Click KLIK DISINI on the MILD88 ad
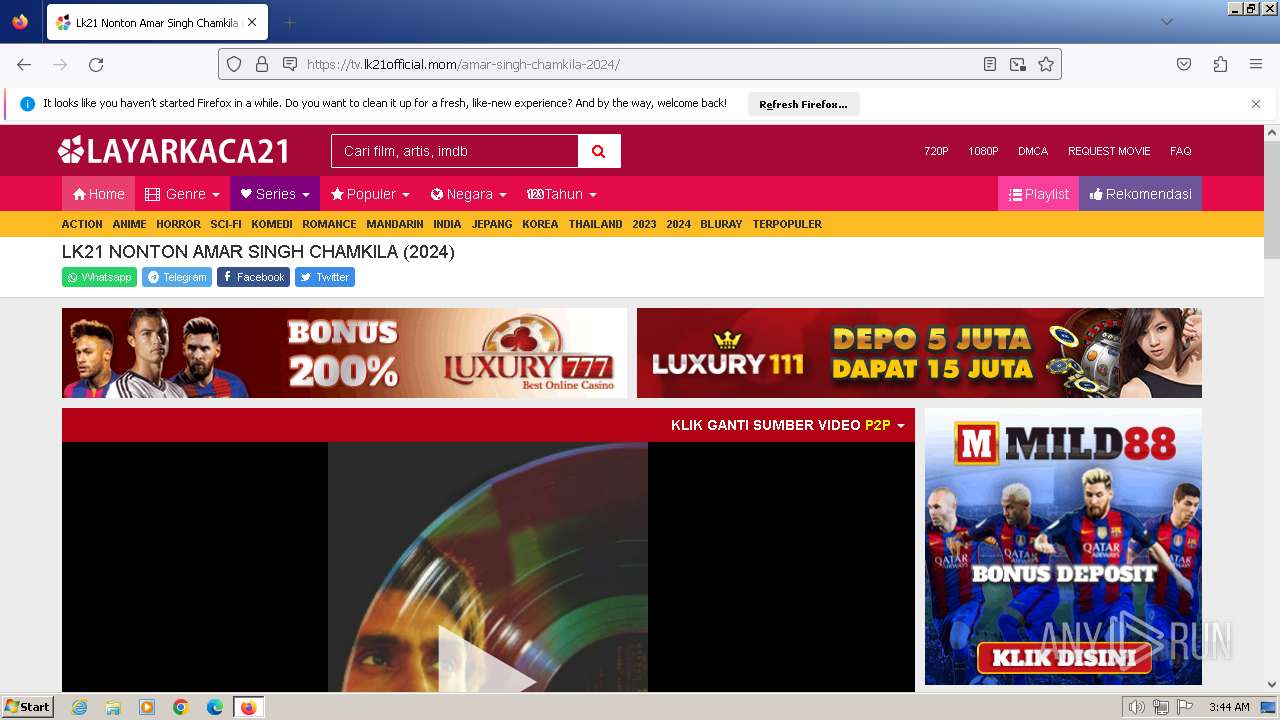The height and width of the screenshot is (720, 1280). 1064,657
